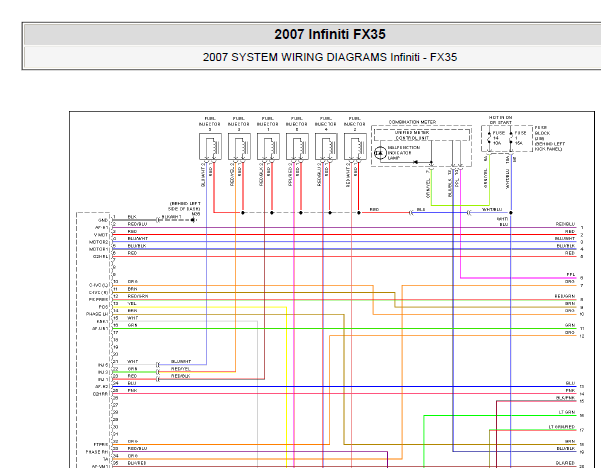This screenshot has height=468, width=601.
Task: Click the 'INJ 1' pin label
Action: 103,379
